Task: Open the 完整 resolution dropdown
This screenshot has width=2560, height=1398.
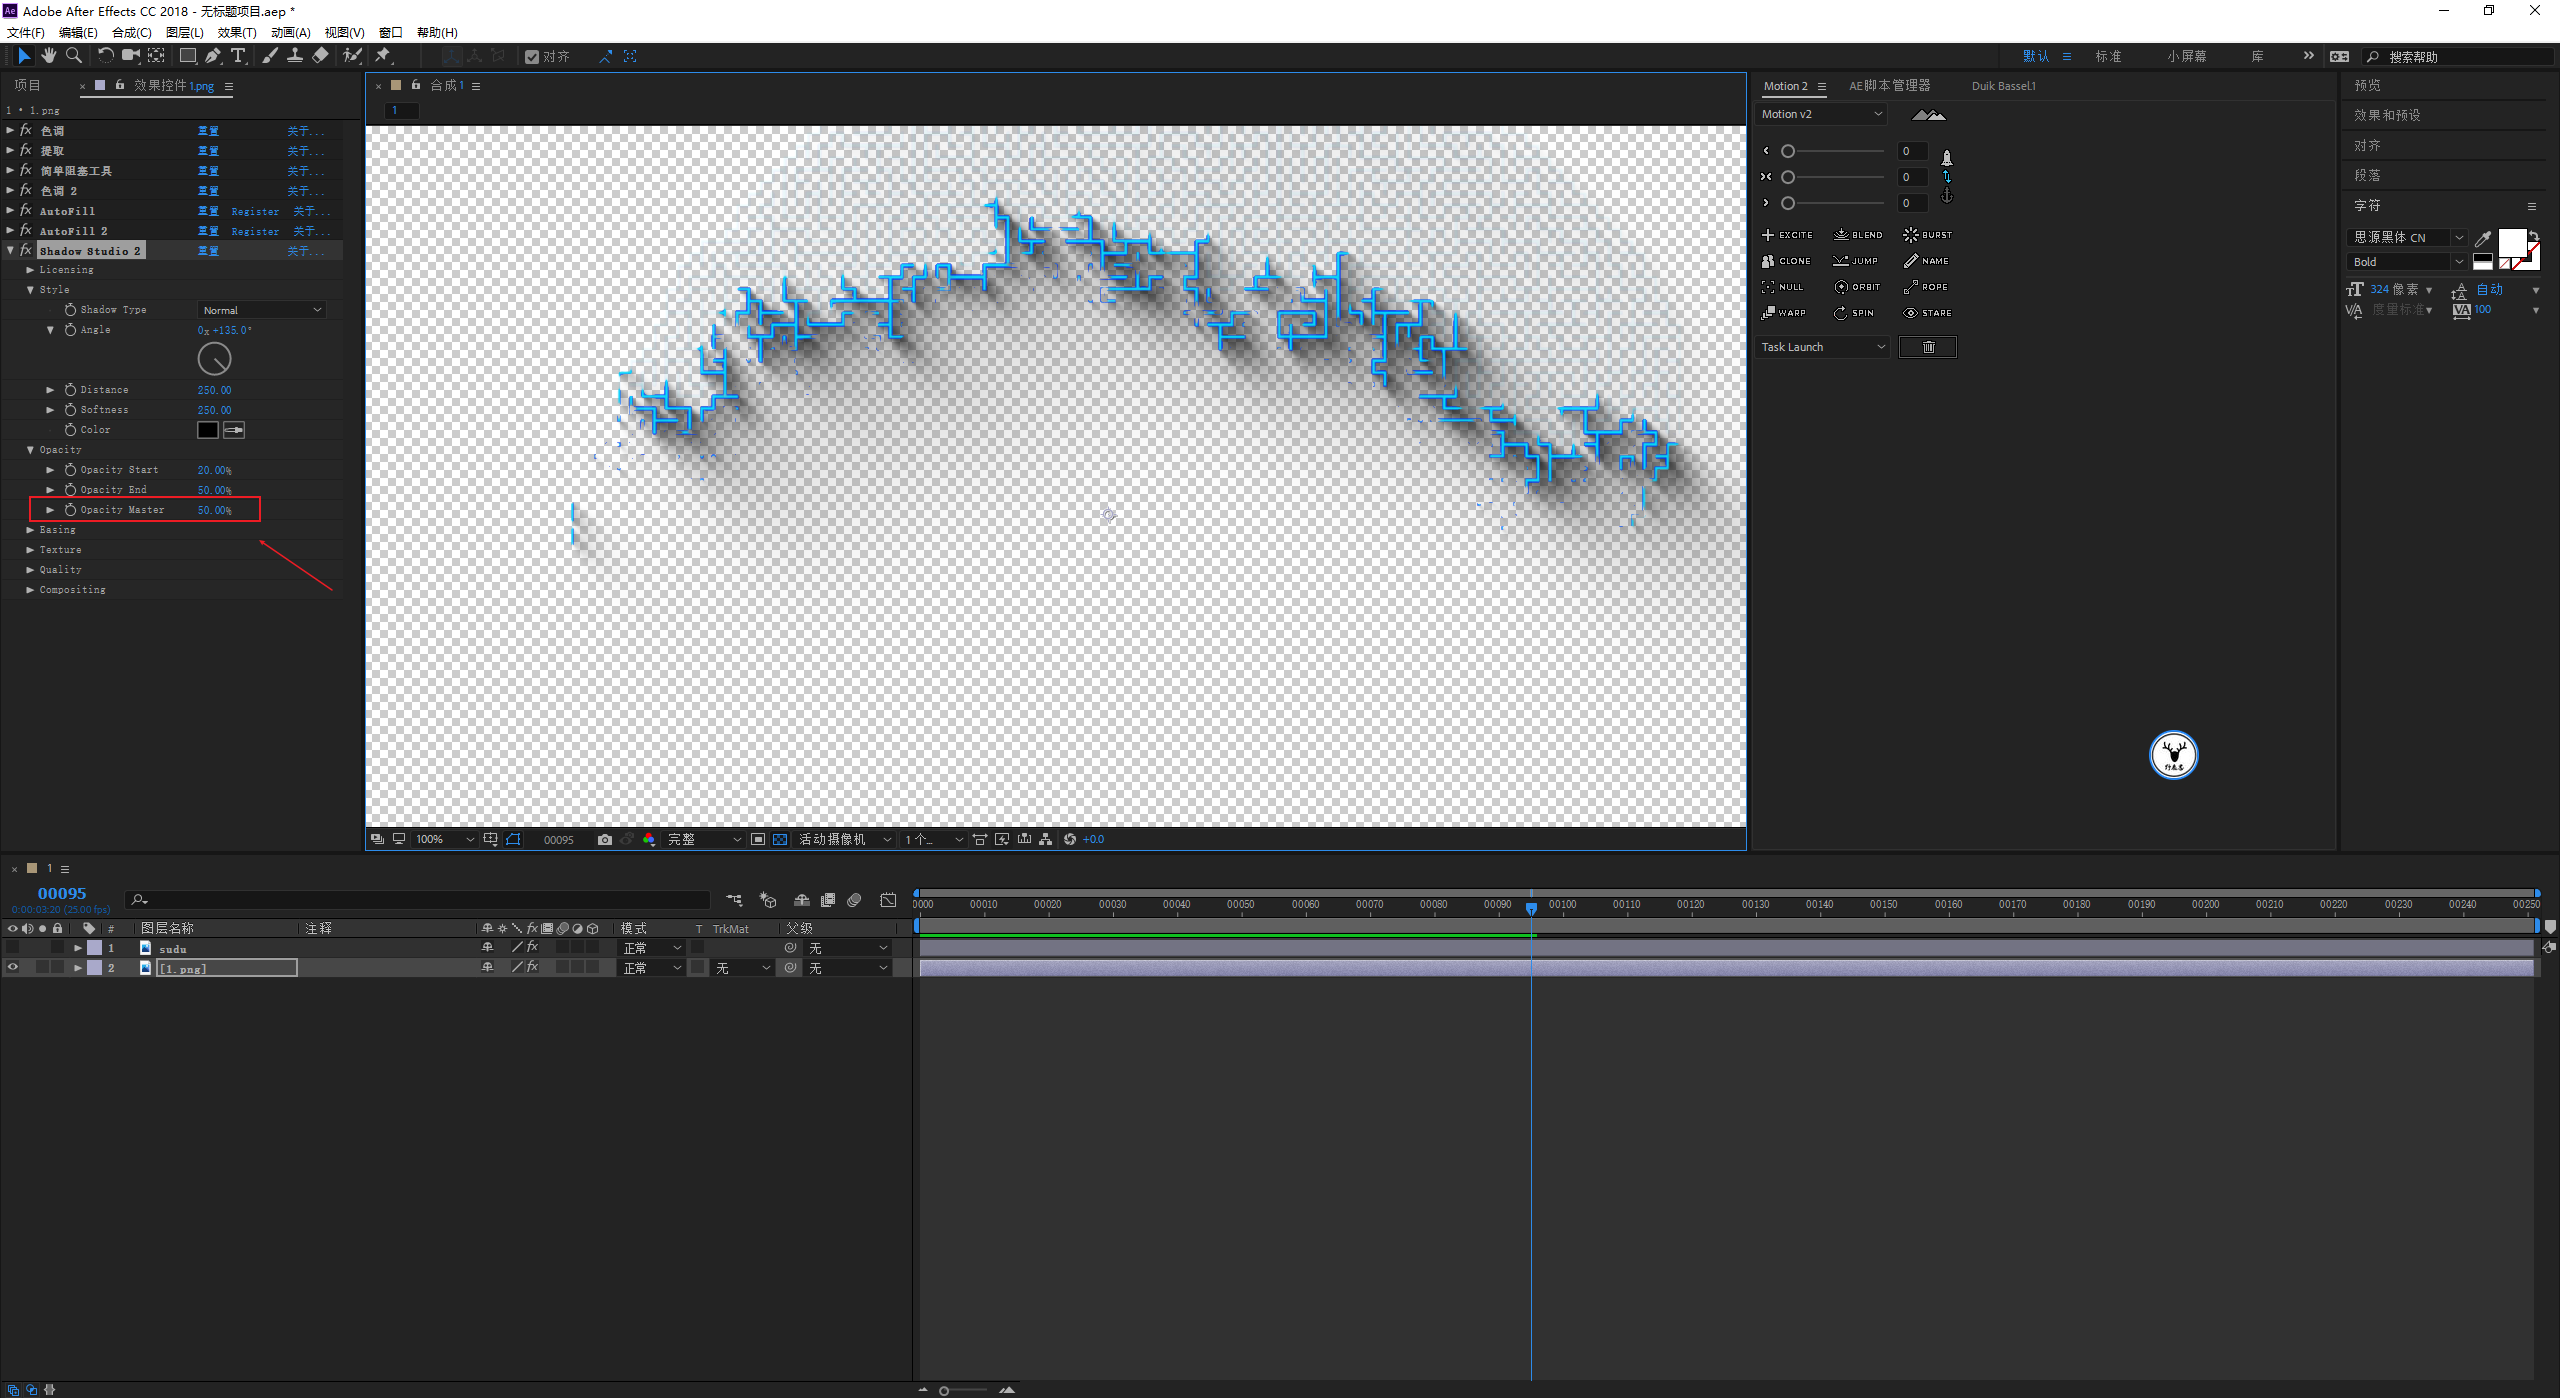Action: 705,840
